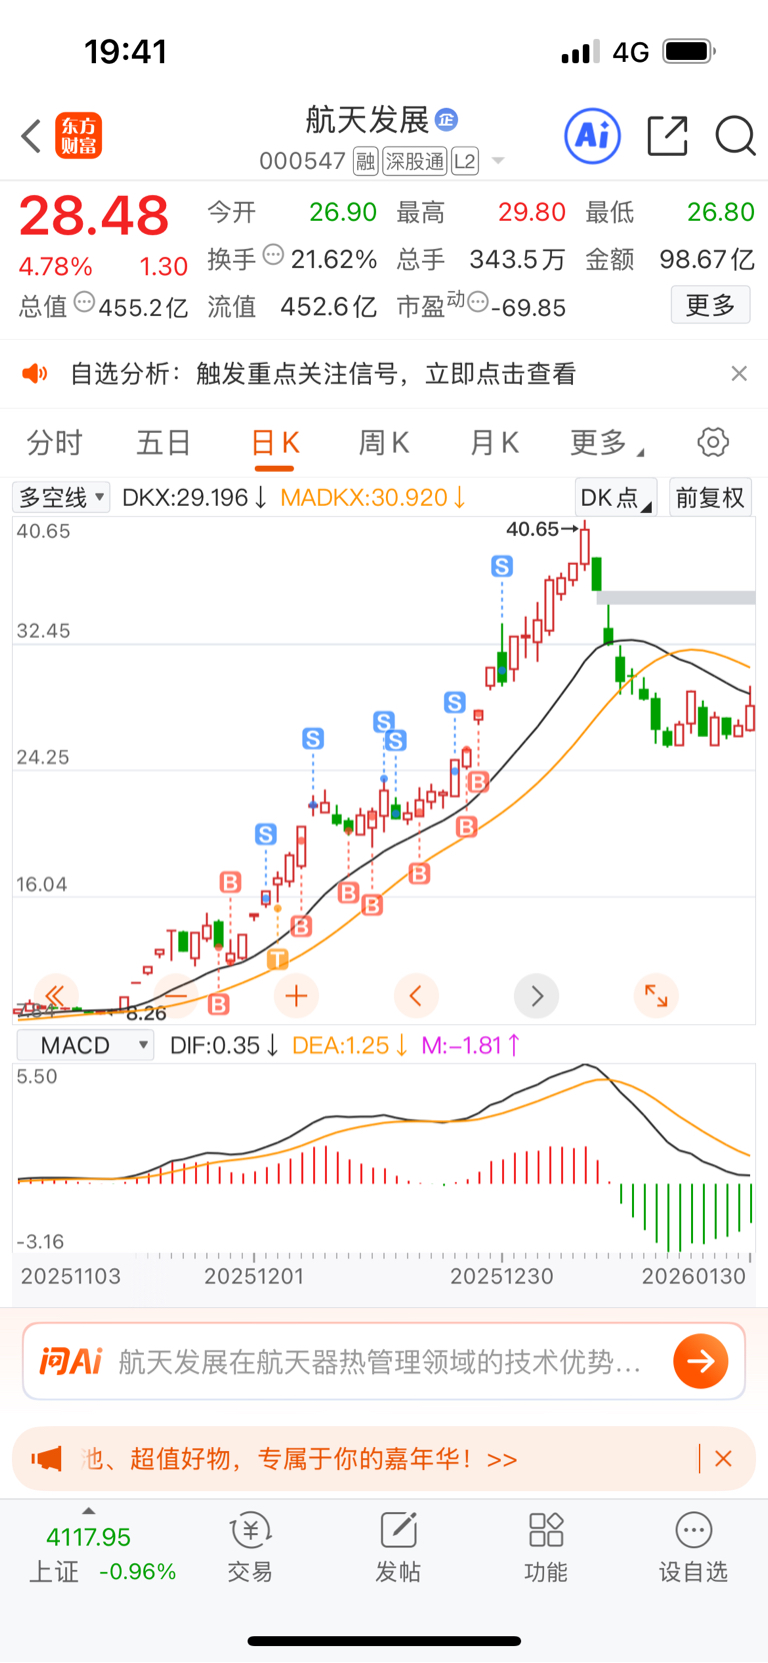768x1663 pixels.
Task: Select the 日K chart tab
Action: (x=275, y=442)
